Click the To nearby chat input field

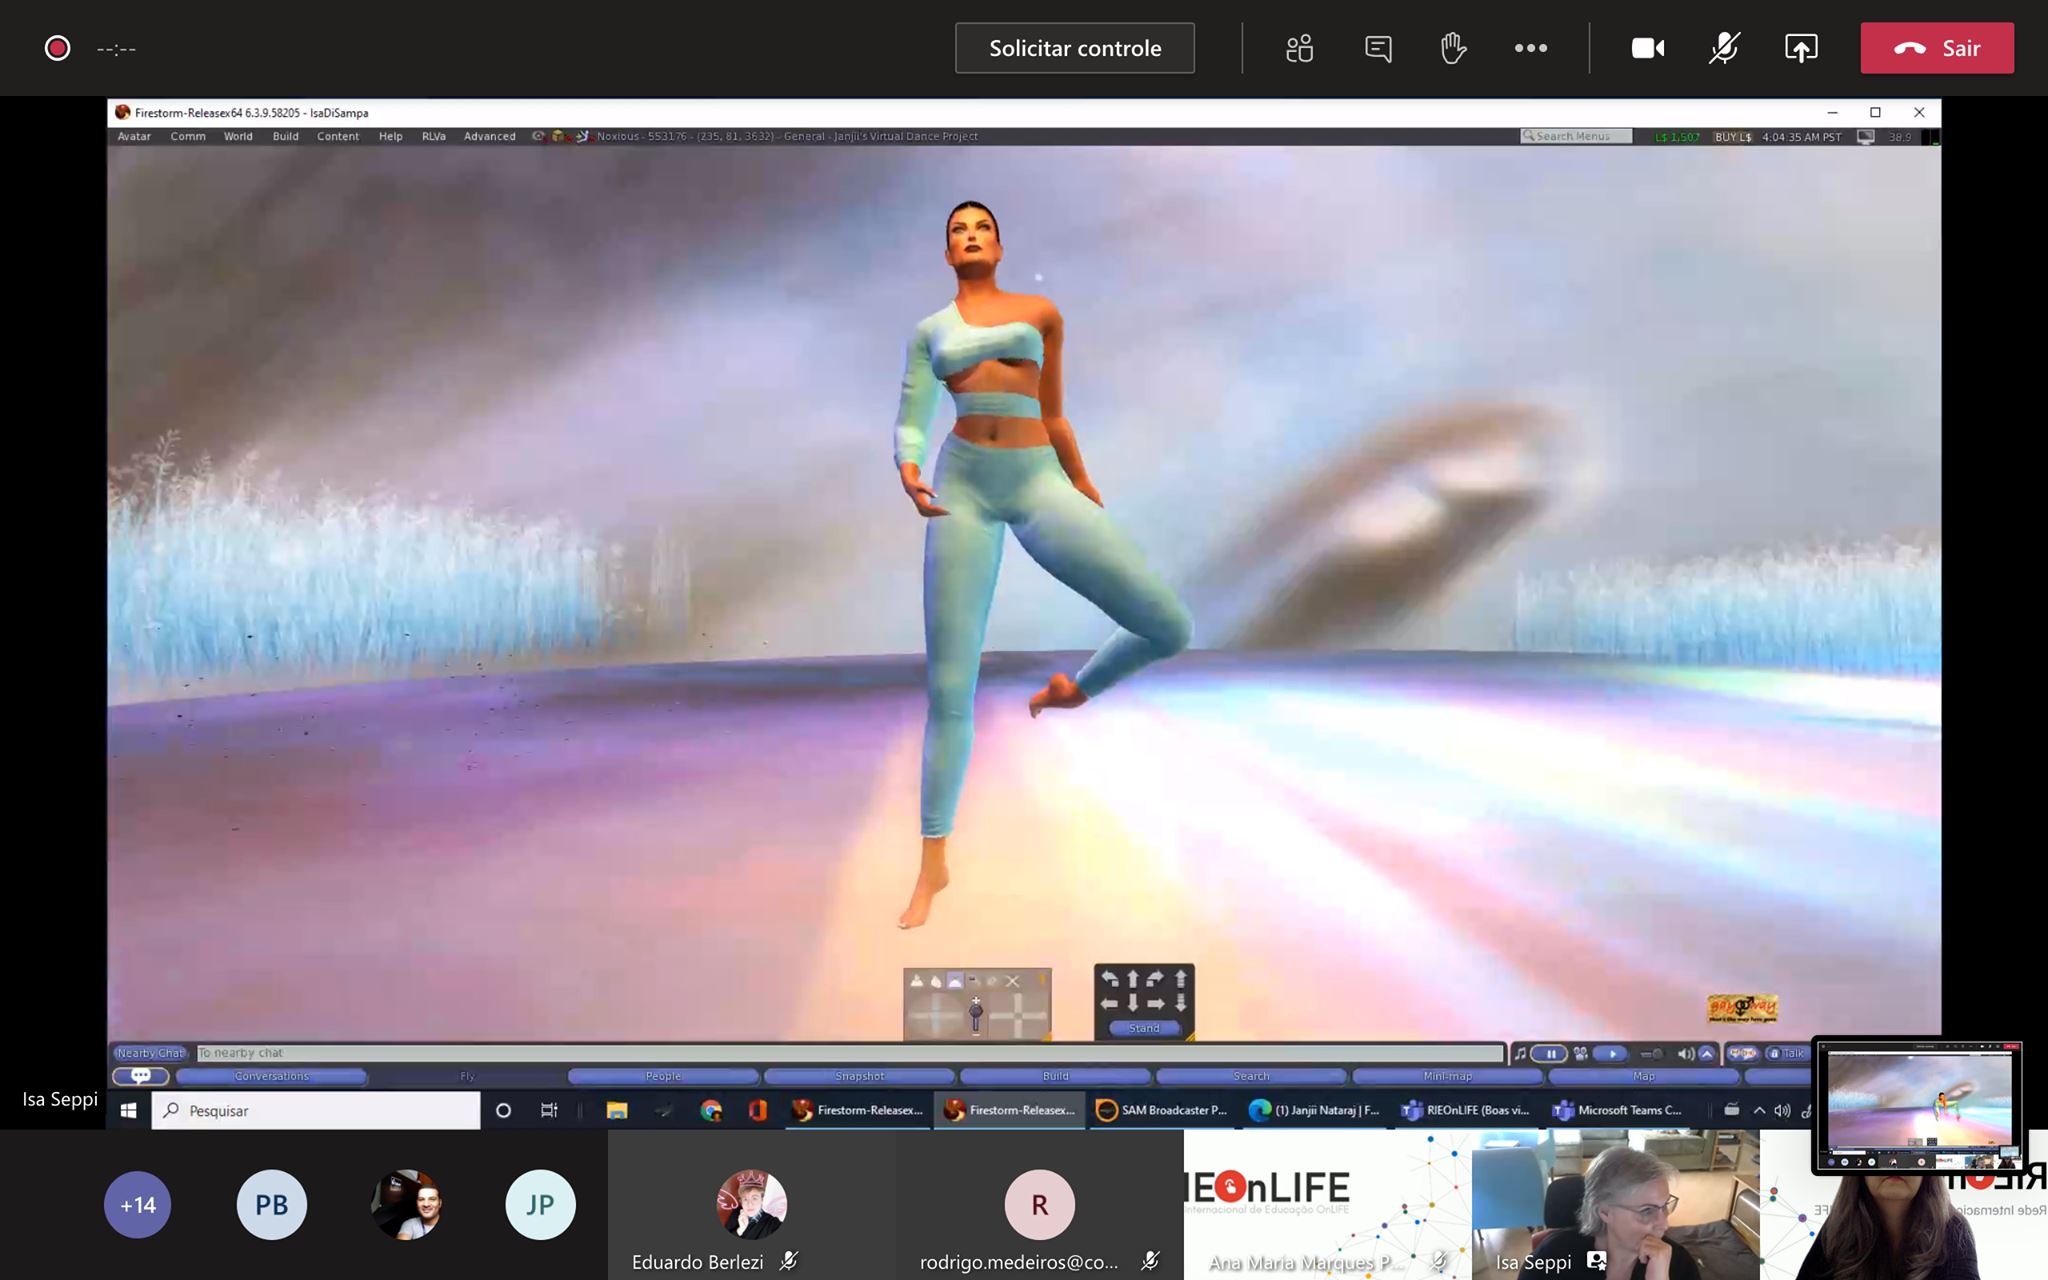point(850,1053)
